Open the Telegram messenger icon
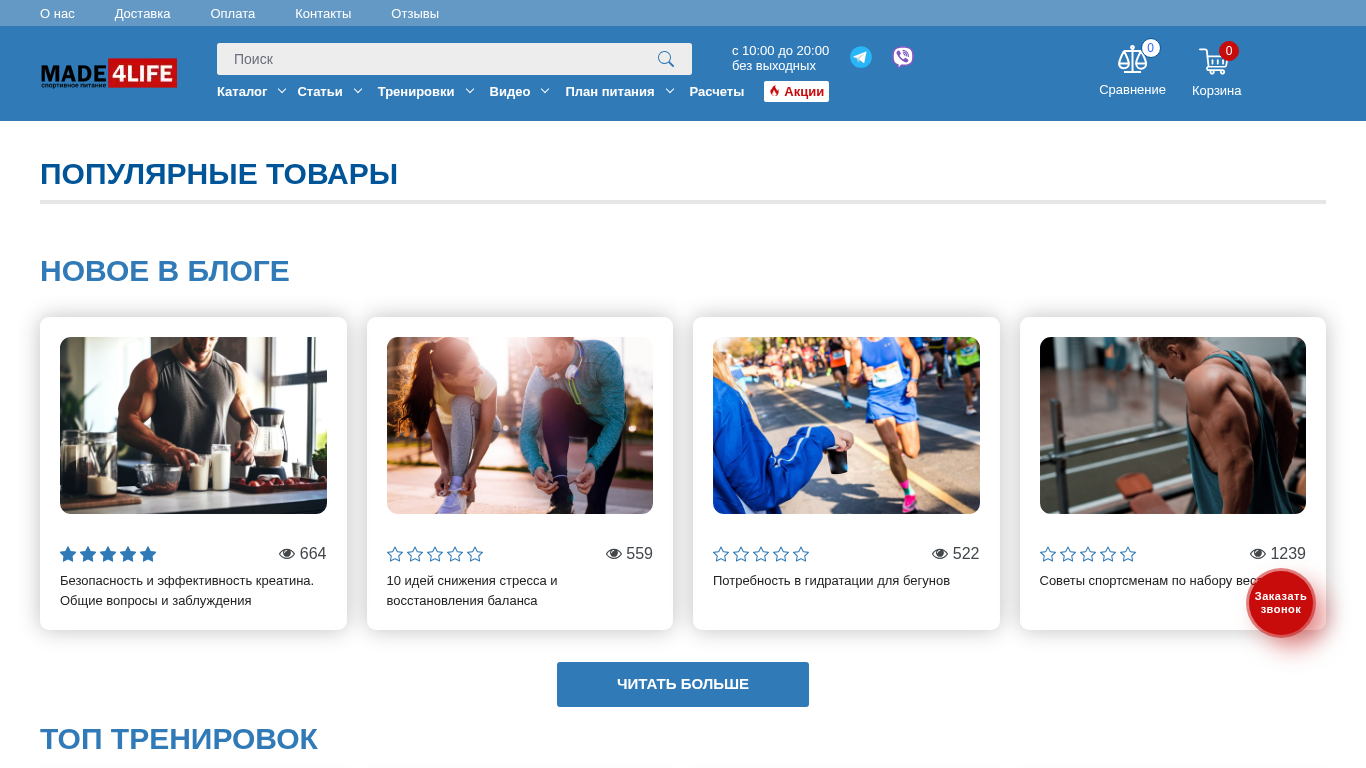1366x768 pixels. 861,57
